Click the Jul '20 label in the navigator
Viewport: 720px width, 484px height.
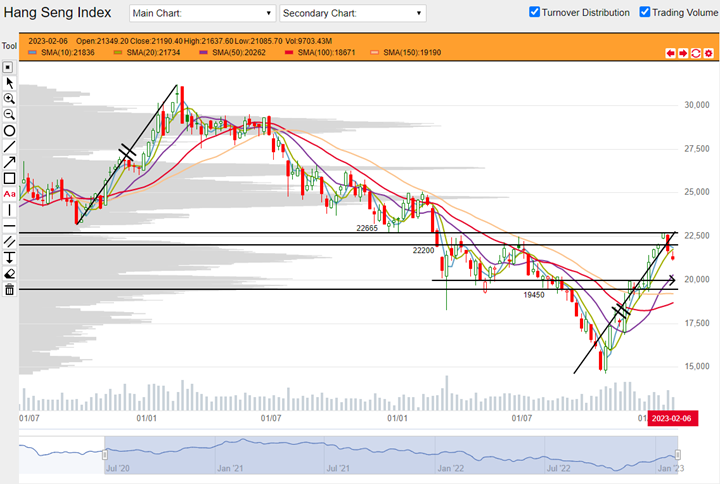[118, 468]
